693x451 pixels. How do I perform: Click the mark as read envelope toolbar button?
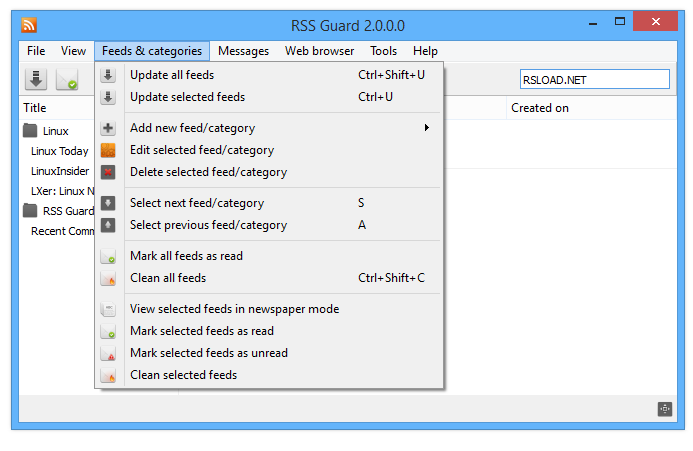point(67,80)
